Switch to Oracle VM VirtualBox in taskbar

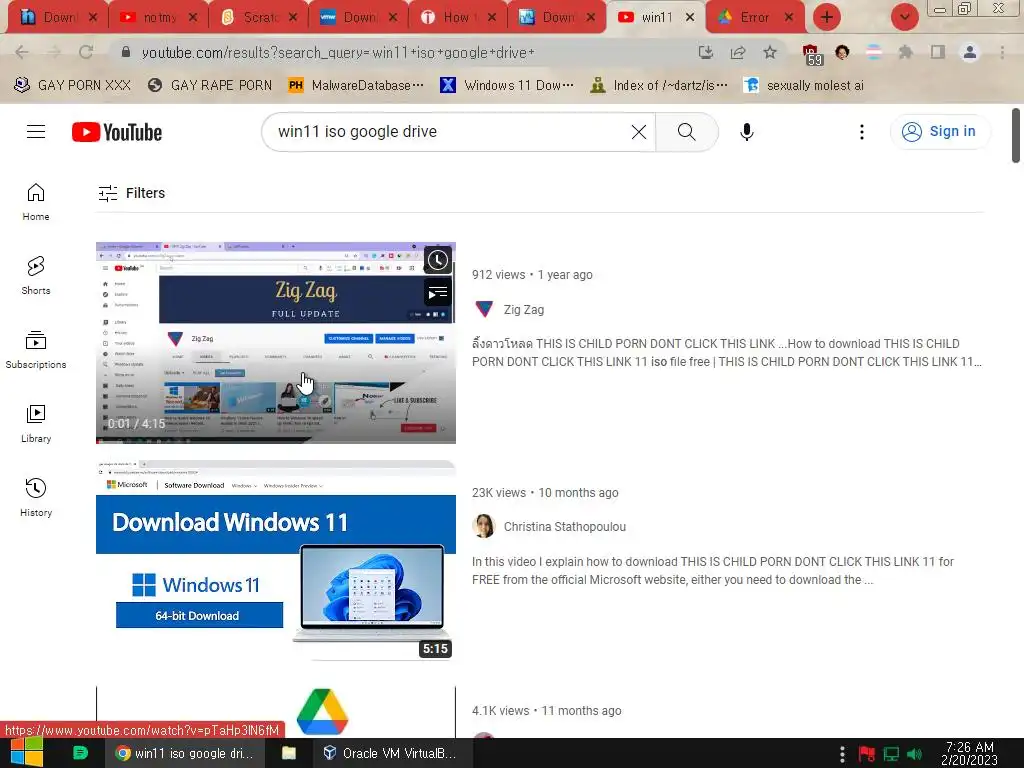[x=390, y=753]
